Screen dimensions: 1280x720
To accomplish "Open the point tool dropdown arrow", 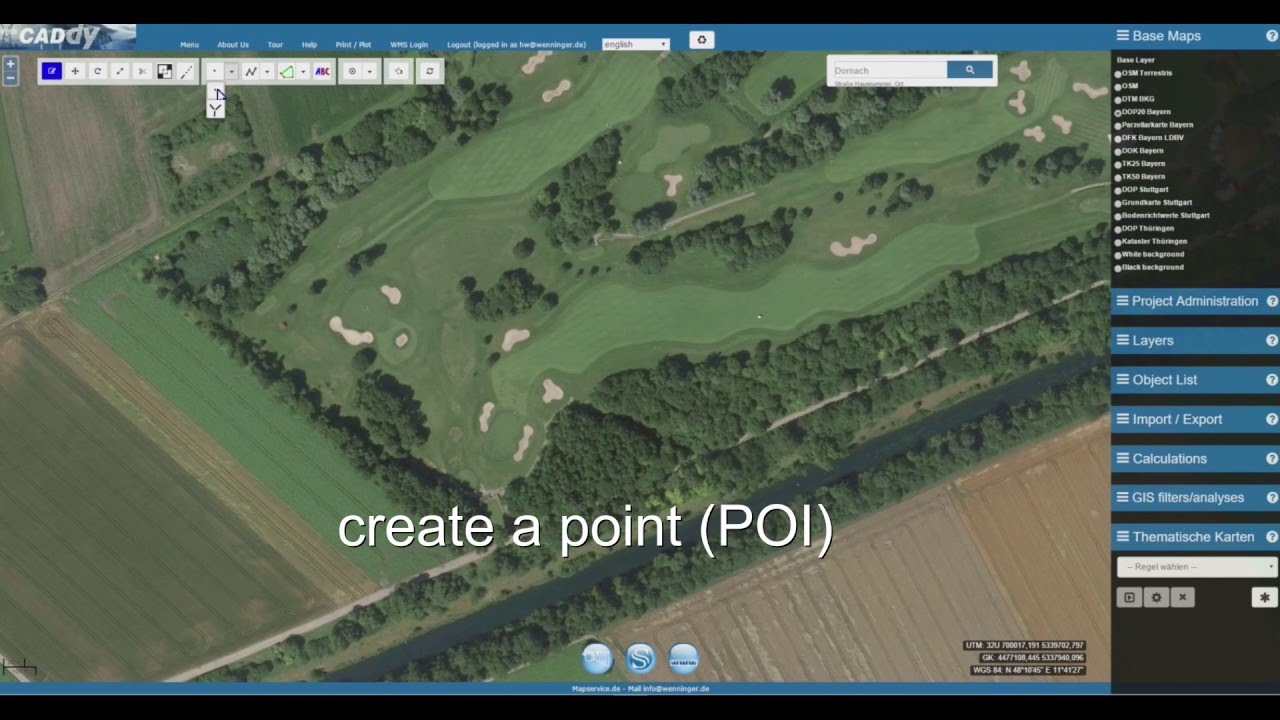I will coord(231,71).
